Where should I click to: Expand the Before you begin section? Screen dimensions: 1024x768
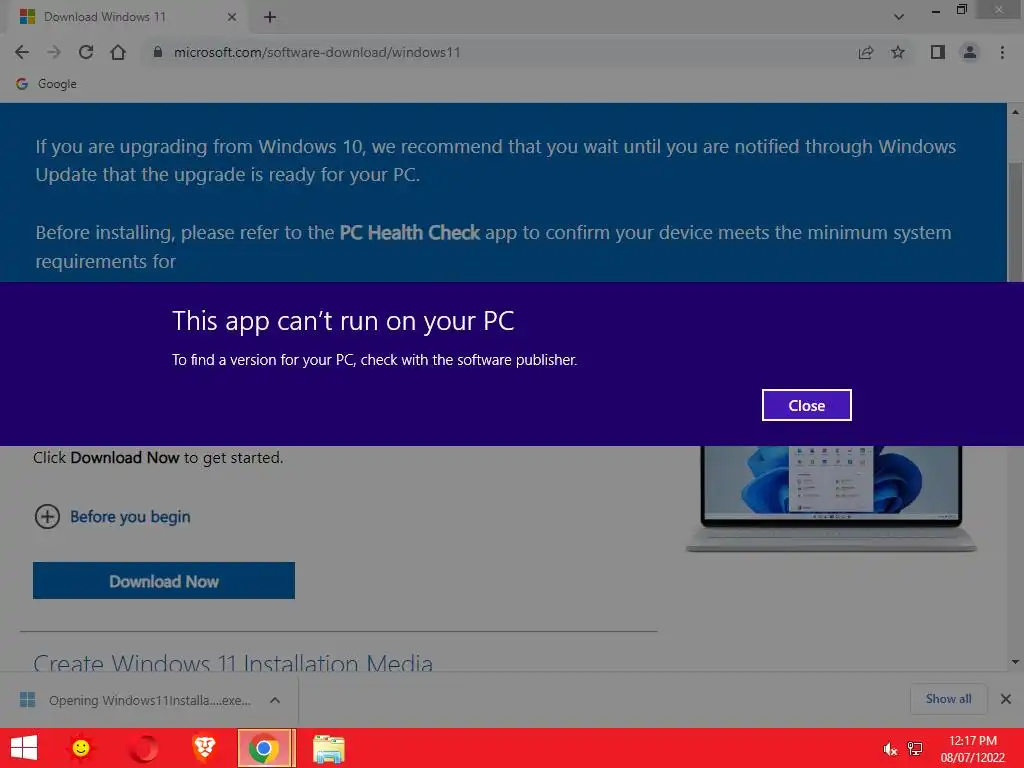pos(112,517)
